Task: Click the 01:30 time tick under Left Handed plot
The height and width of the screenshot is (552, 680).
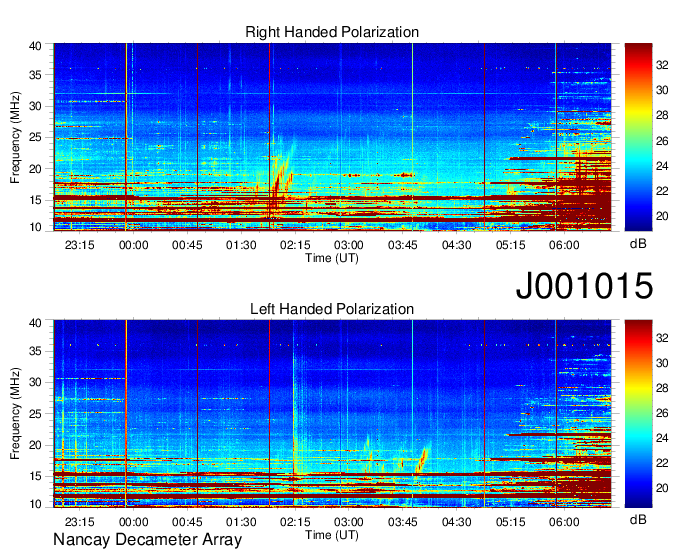Action: (x=241, y=522)
